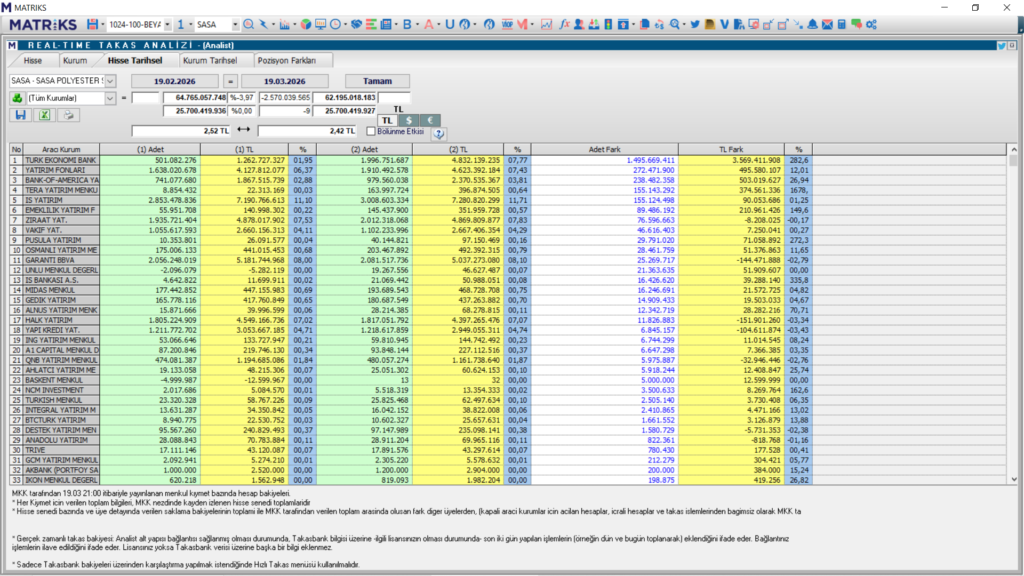
Task: Click the green clover icon beside Tüm Kurumlar
Action: pyautogui.click(x=17, y=98)
